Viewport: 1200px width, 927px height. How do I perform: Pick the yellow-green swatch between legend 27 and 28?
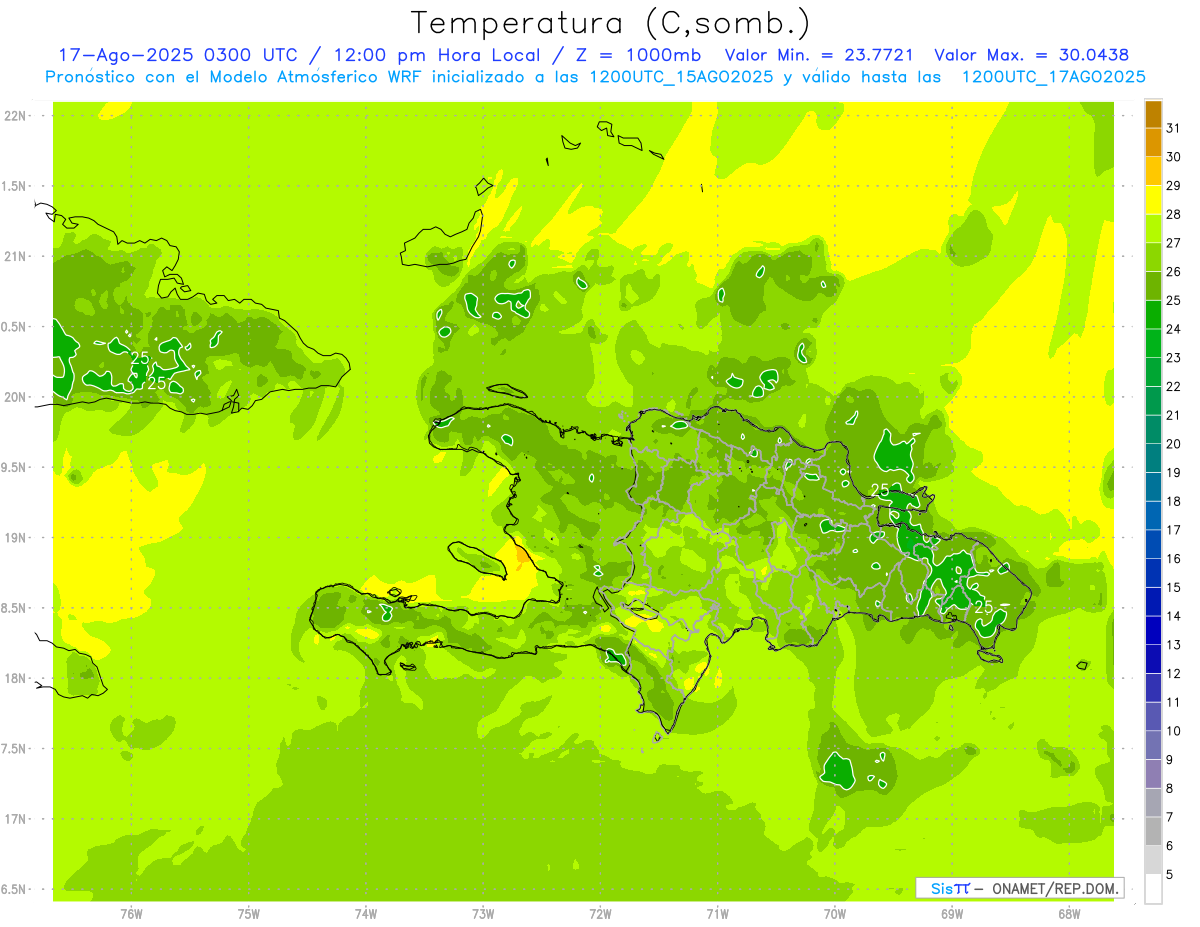(1153, 229)
